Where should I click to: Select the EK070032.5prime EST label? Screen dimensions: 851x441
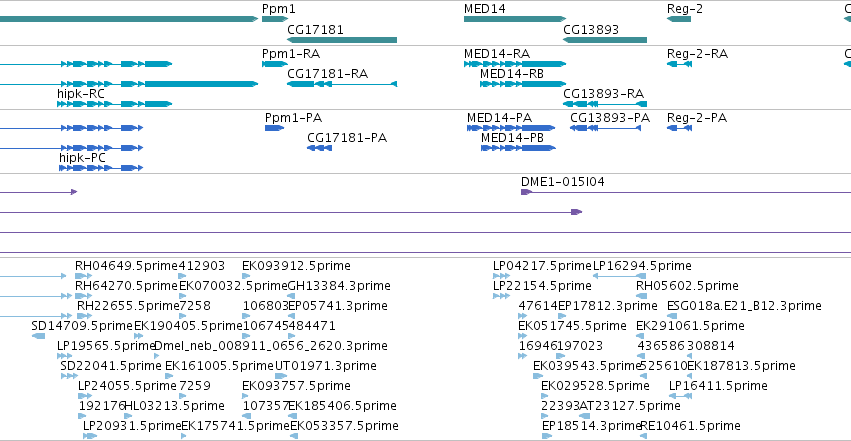(x=233, y=286)
